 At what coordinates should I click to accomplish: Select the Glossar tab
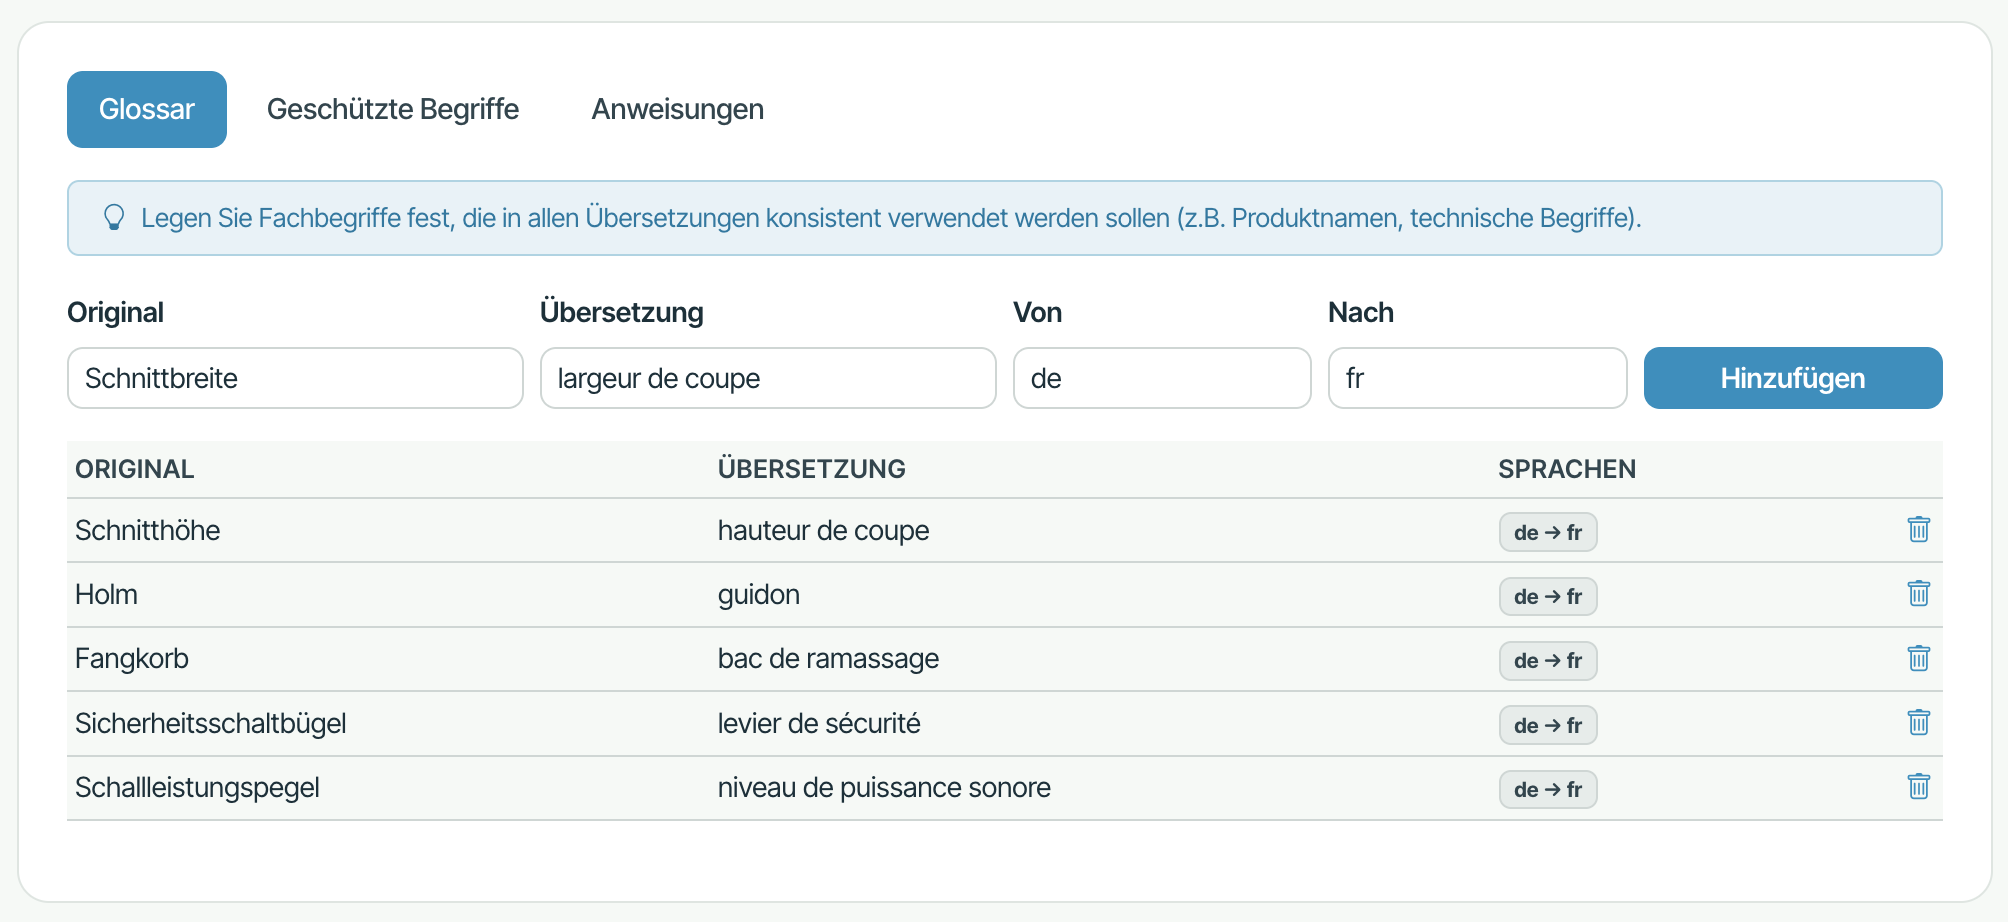(147, 109)
